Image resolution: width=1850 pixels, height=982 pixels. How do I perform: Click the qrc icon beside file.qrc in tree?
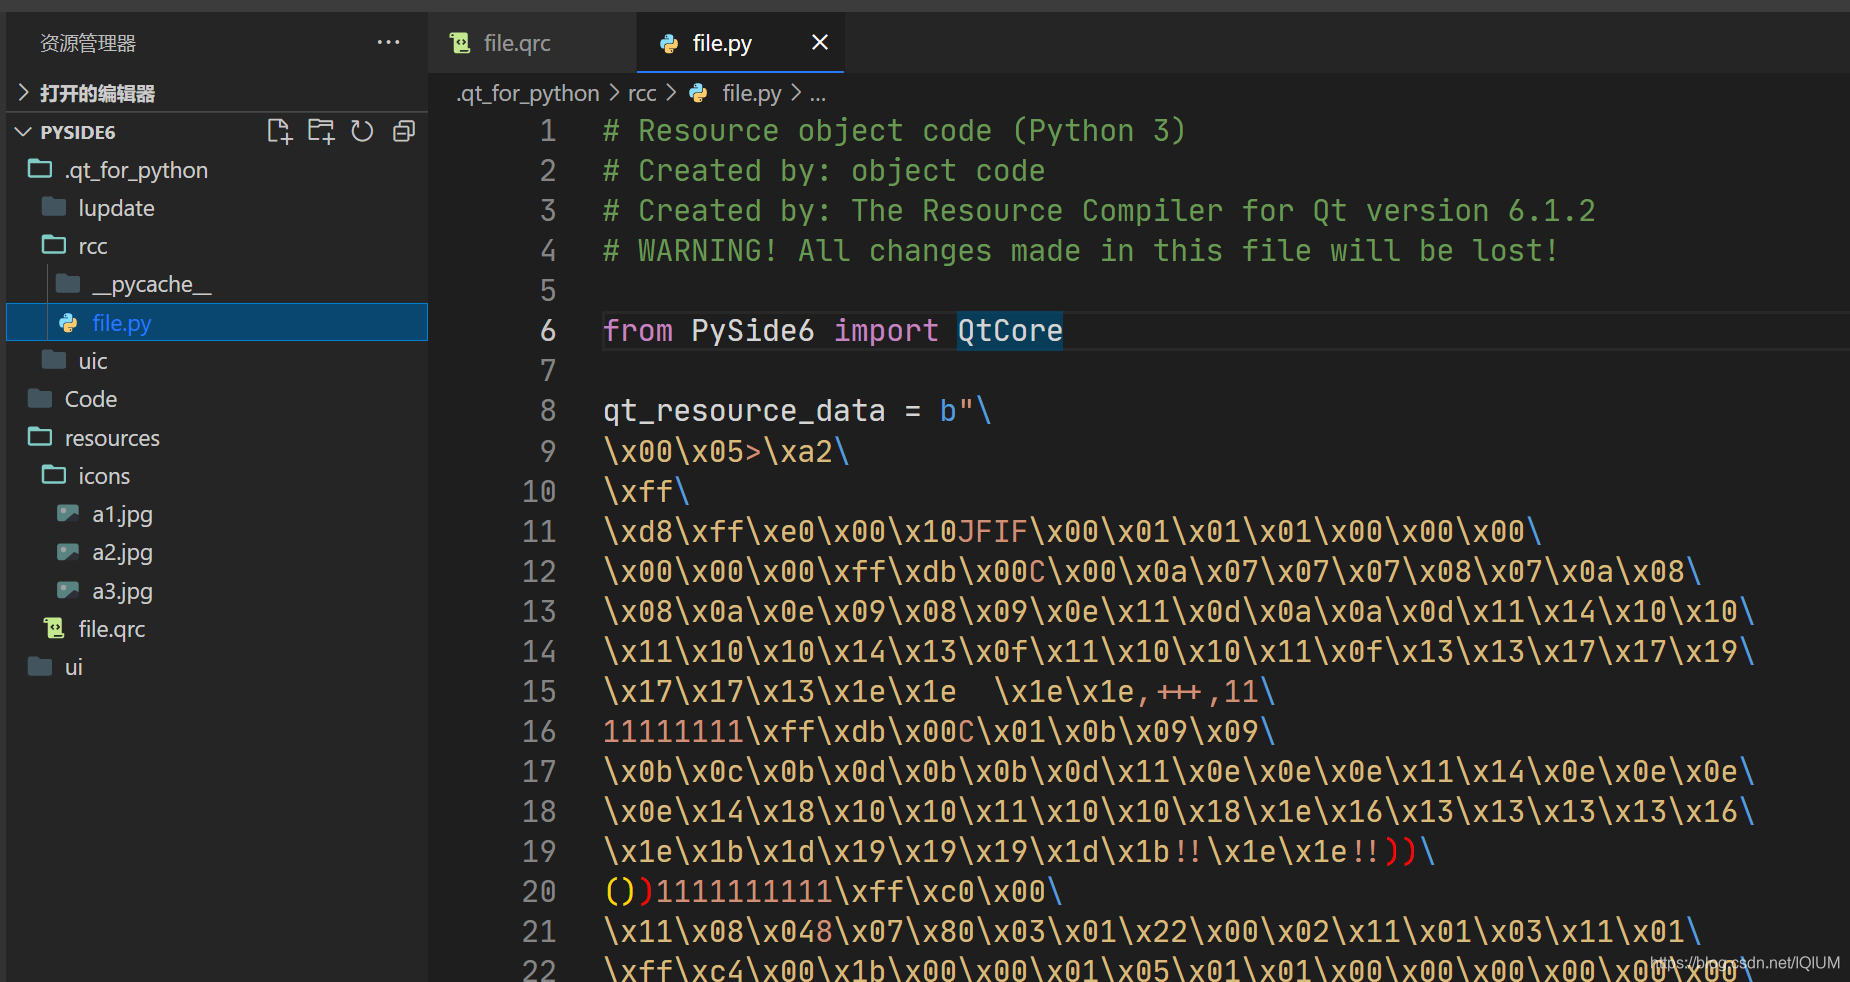pyautogui.click(x=54, y=628)
